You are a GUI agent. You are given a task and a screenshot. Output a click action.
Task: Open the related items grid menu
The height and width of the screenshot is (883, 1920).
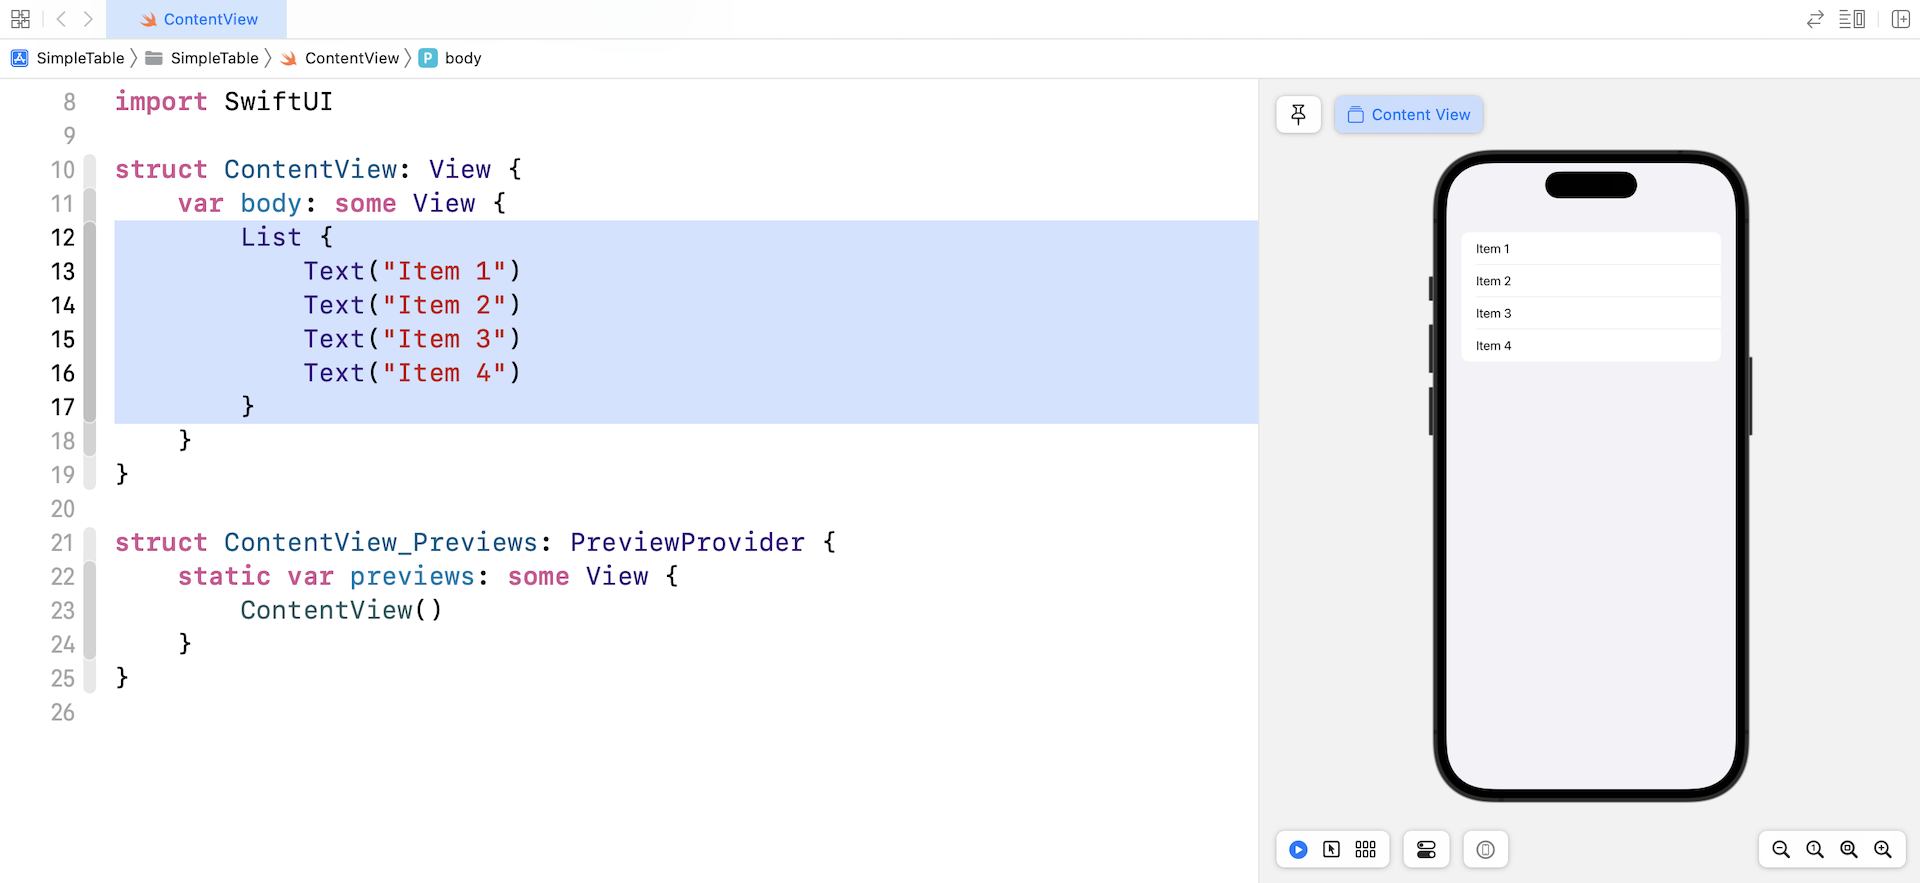20,19
